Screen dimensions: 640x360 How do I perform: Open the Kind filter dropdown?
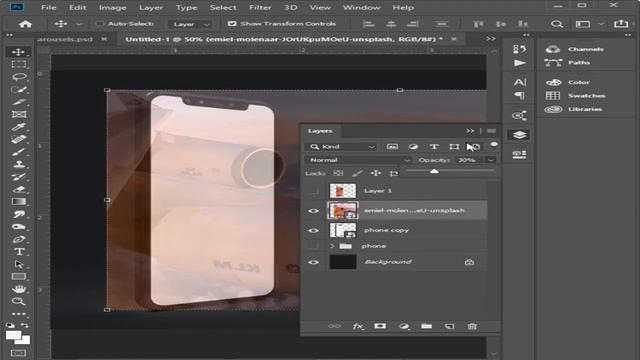341,147
